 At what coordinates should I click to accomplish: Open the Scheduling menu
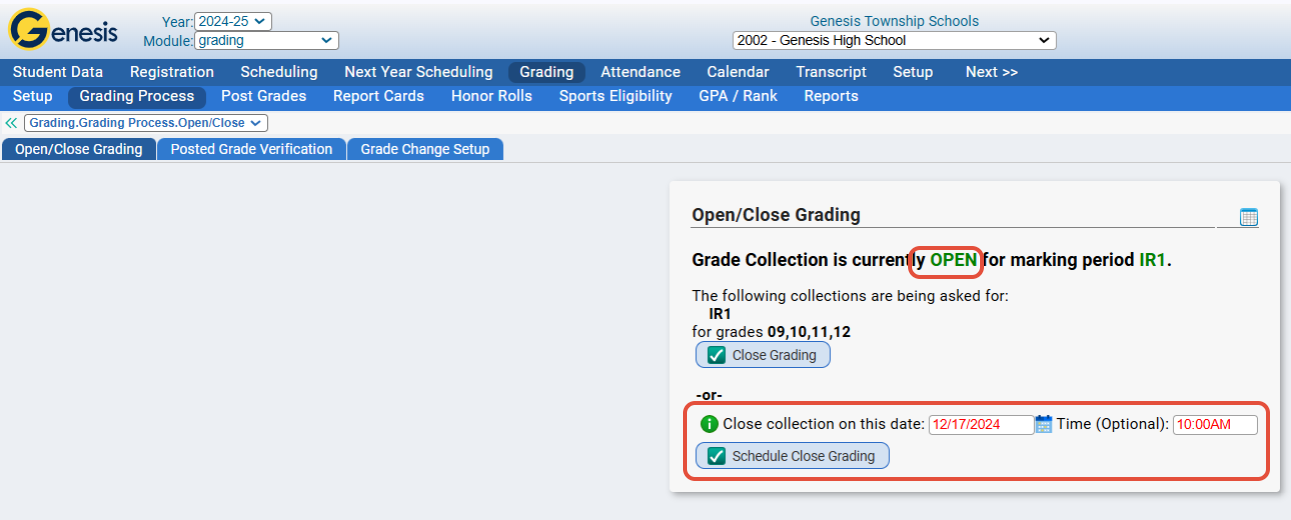(279, 72)
